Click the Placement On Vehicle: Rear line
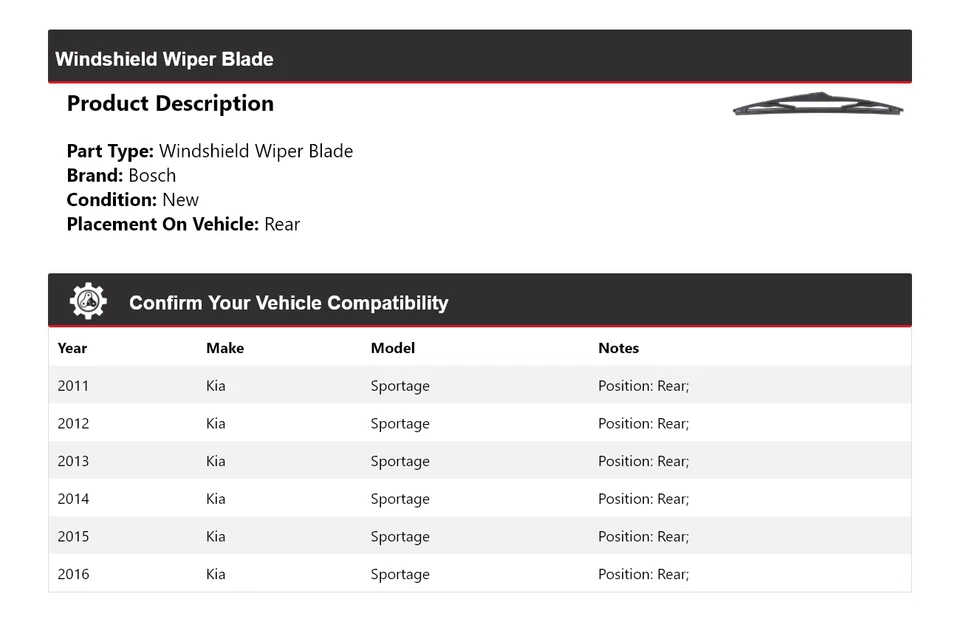The image size is (960, 622). 183,224
